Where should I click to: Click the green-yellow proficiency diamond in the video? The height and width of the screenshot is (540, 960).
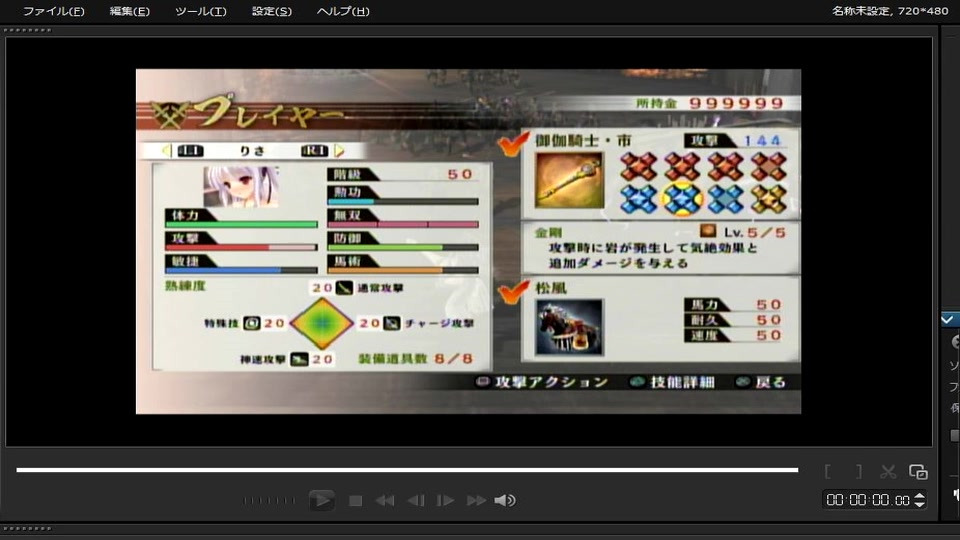(321, 323)
